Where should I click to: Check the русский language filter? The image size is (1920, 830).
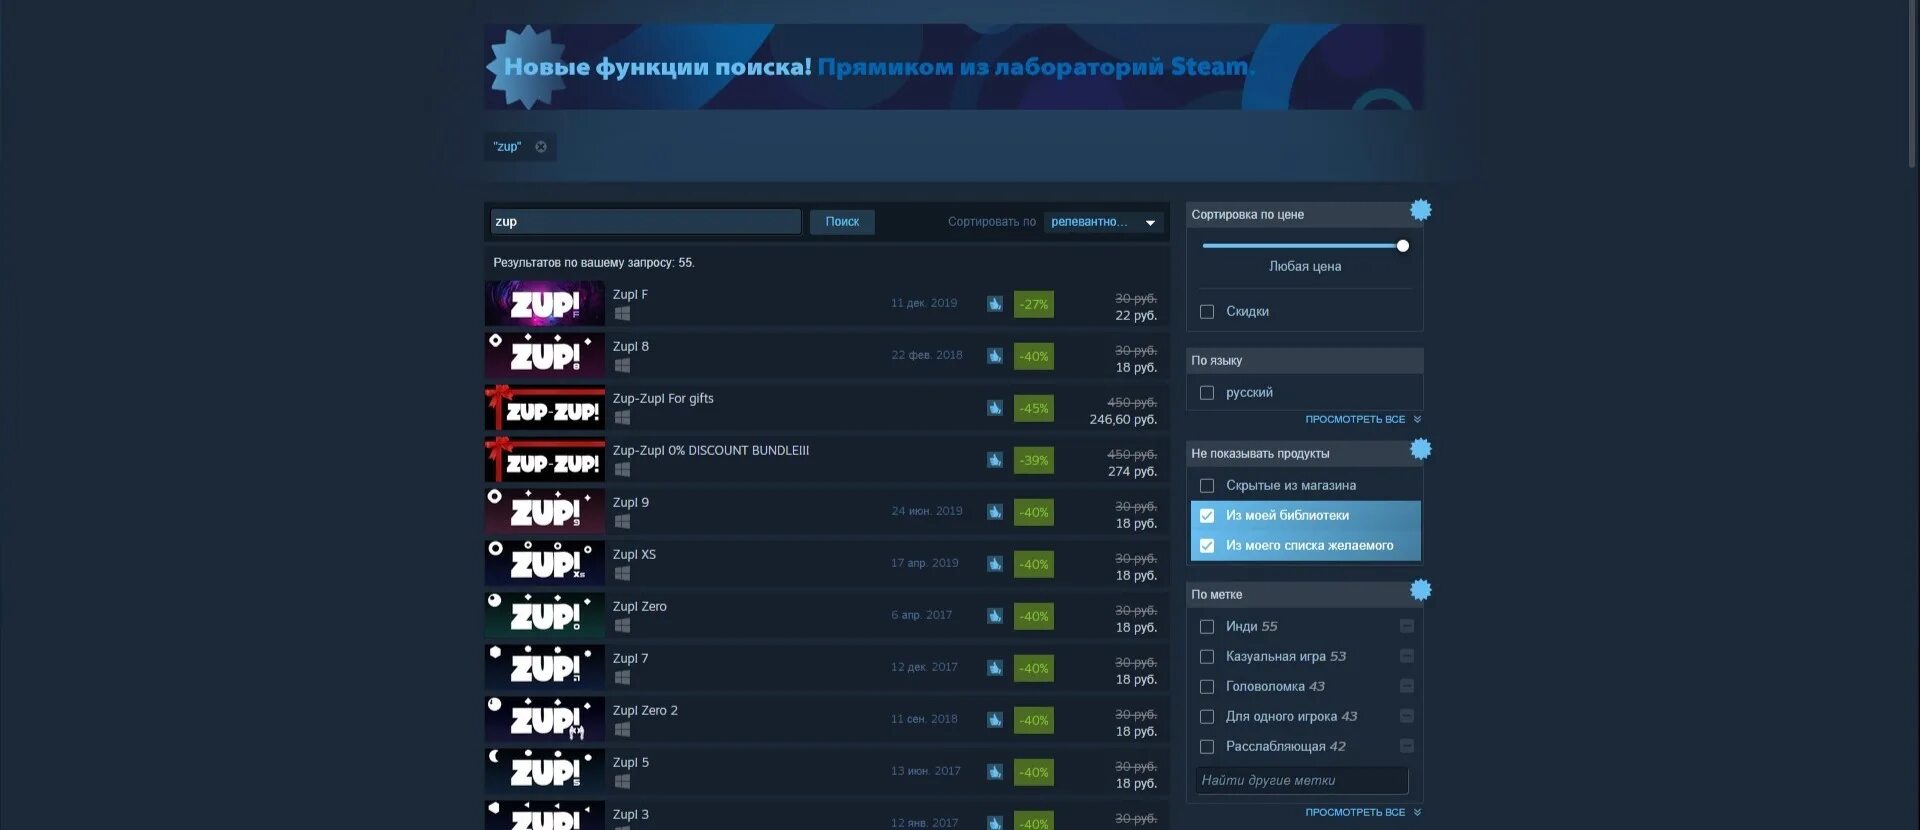pyautogui.click(x=1207, y=393)
